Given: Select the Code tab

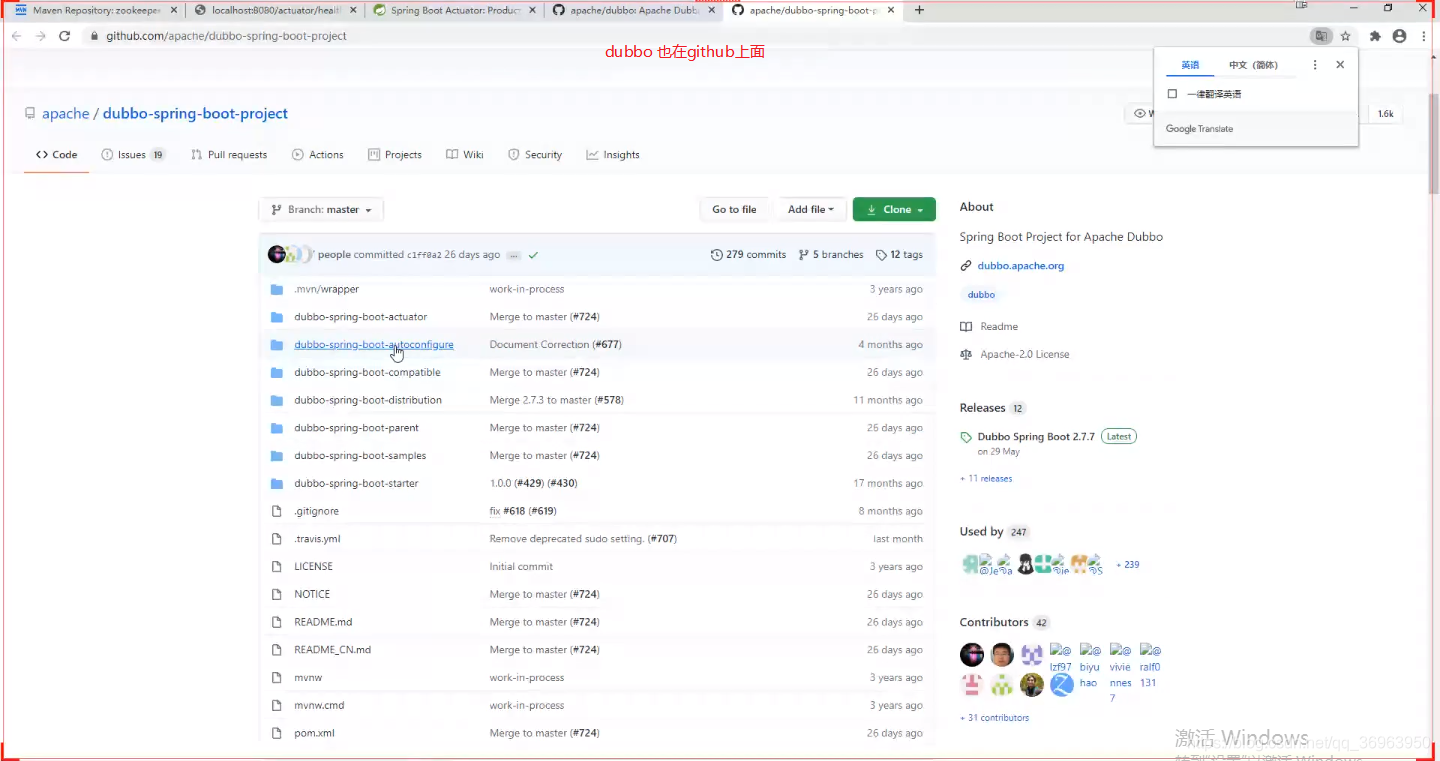Looking at the screenshot, I should click(x=57, y=155).
